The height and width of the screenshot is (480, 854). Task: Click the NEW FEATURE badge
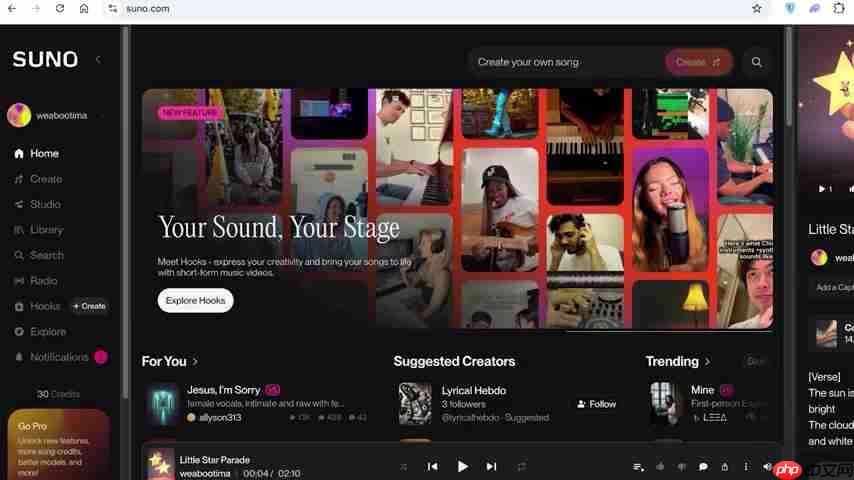pyautogui.click(x=190, y=113)
